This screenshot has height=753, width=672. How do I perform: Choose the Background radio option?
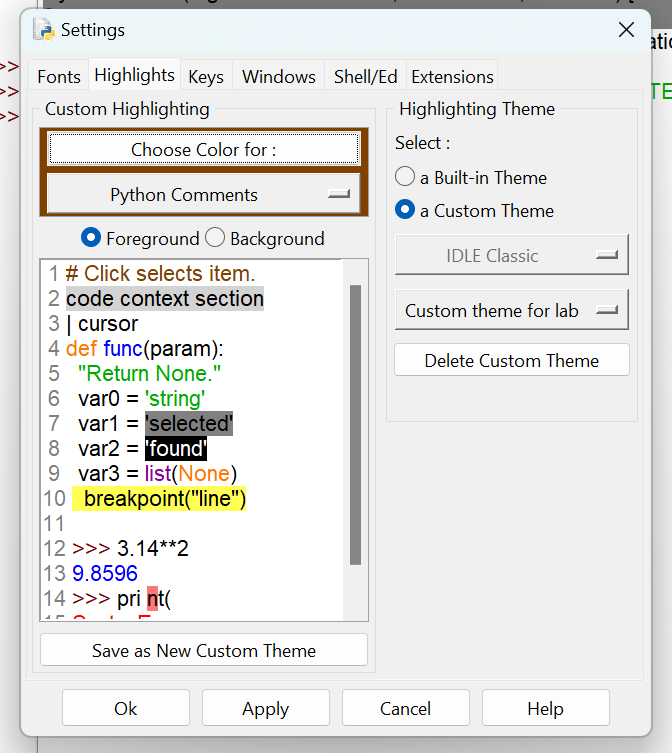coord(215,239)
